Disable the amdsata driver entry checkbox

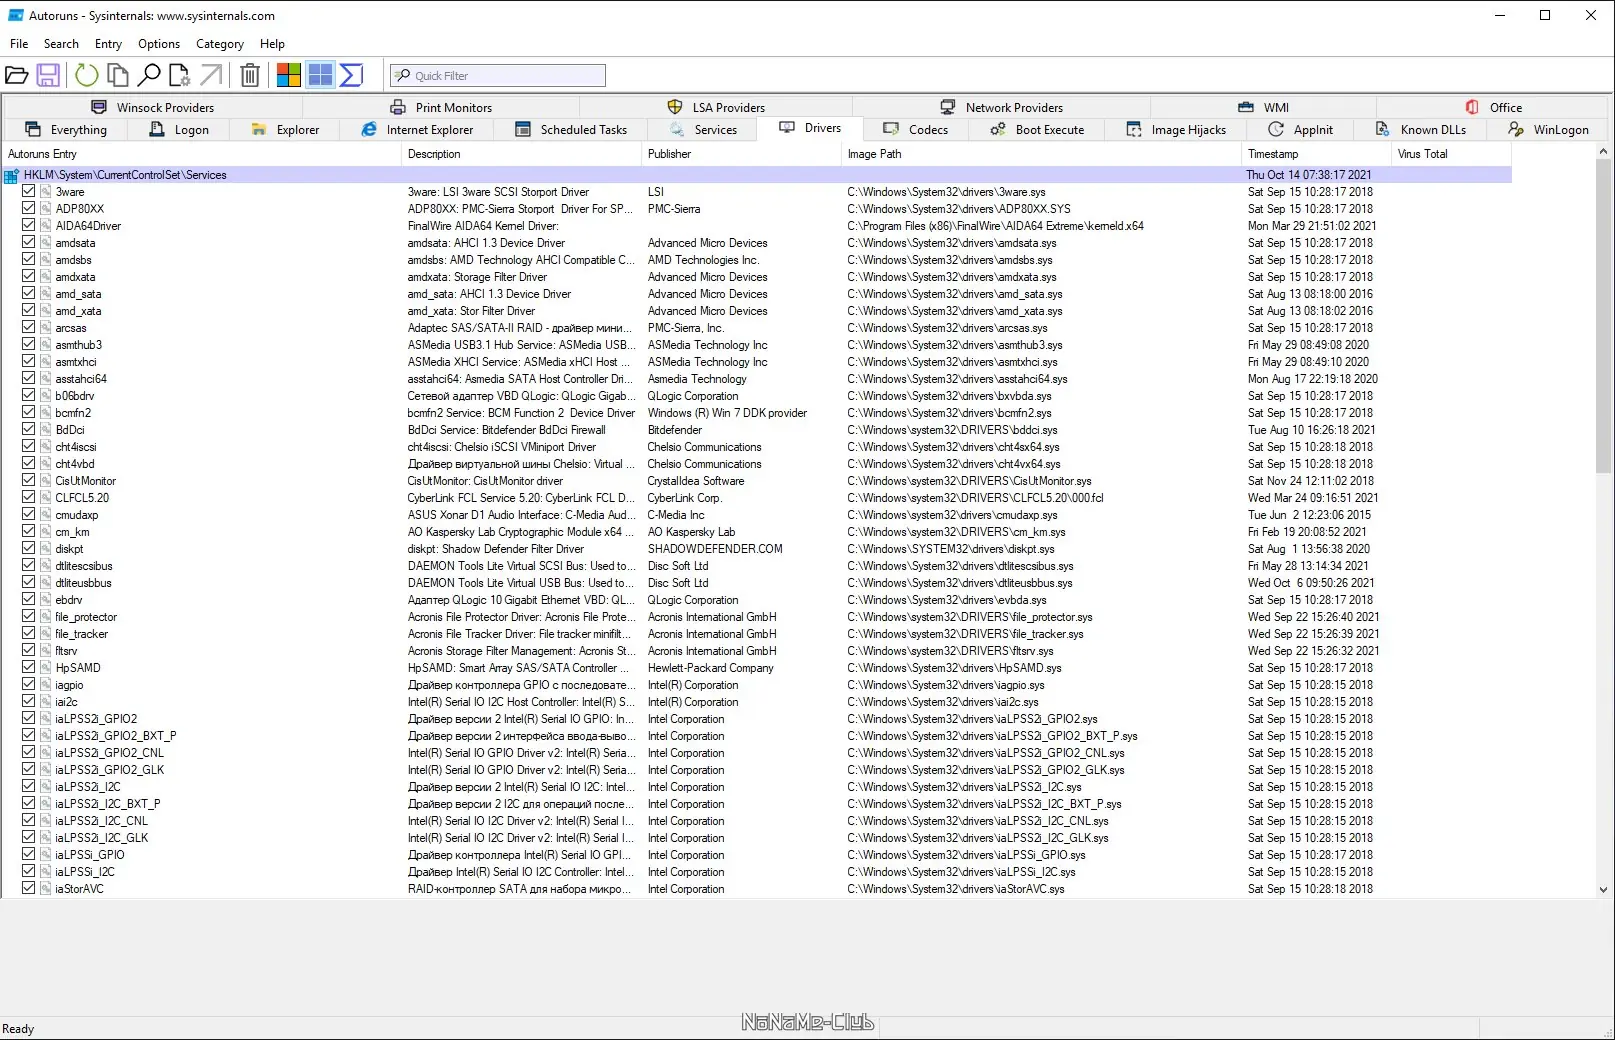coord(29,243)
